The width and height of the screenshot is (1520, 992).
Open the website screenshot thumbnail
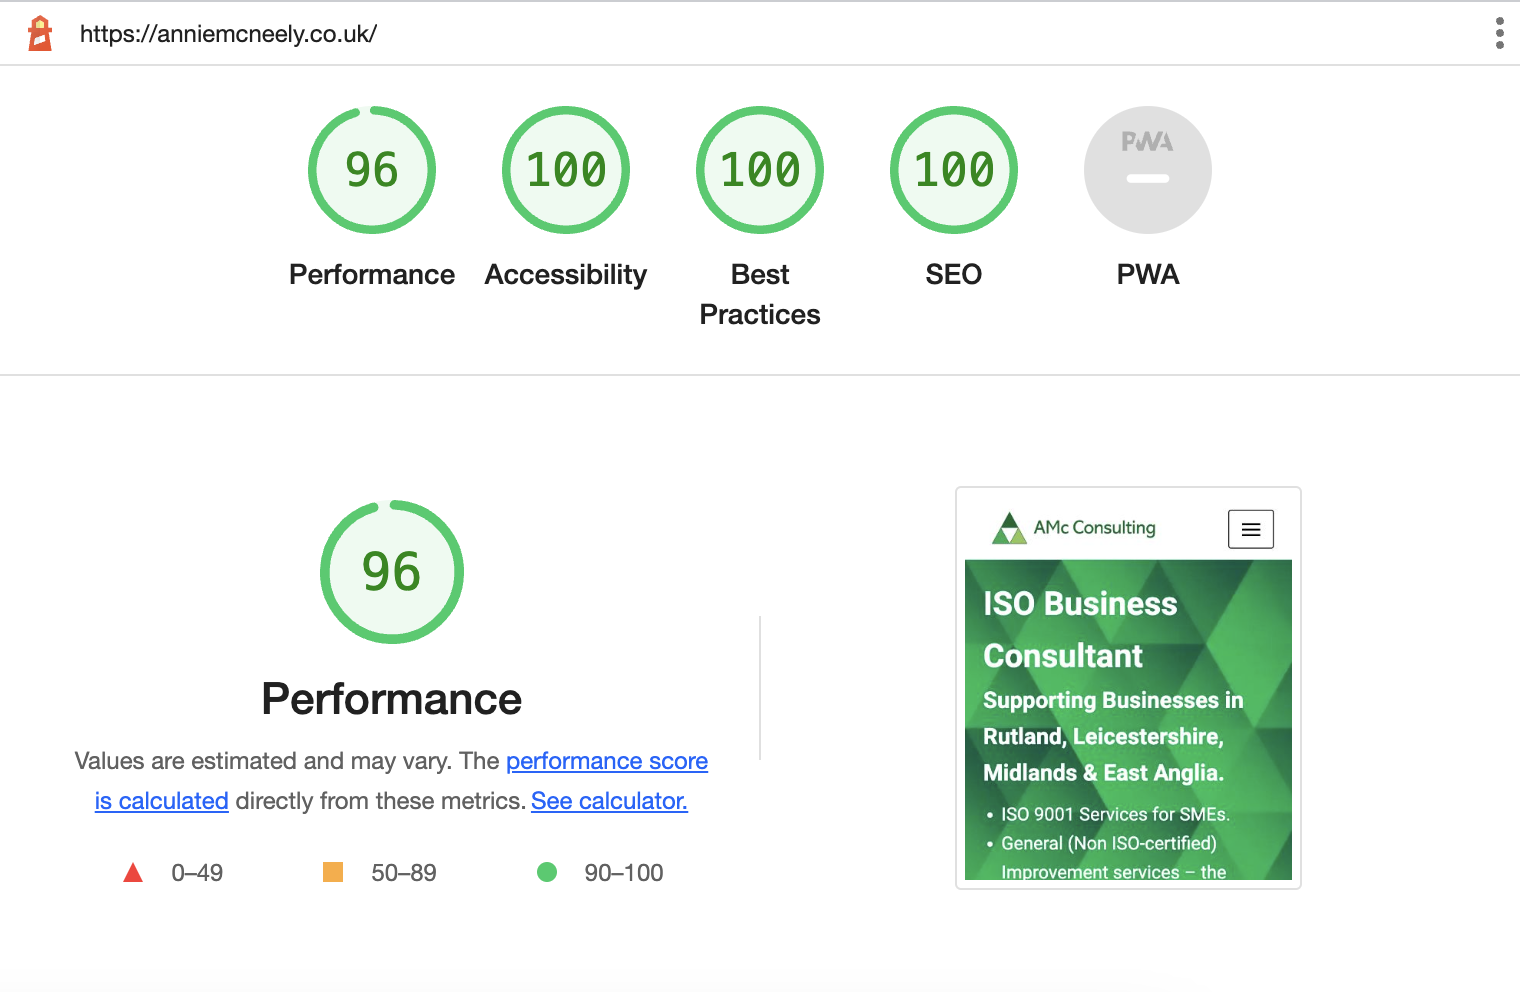click(x=1128, y=718)
